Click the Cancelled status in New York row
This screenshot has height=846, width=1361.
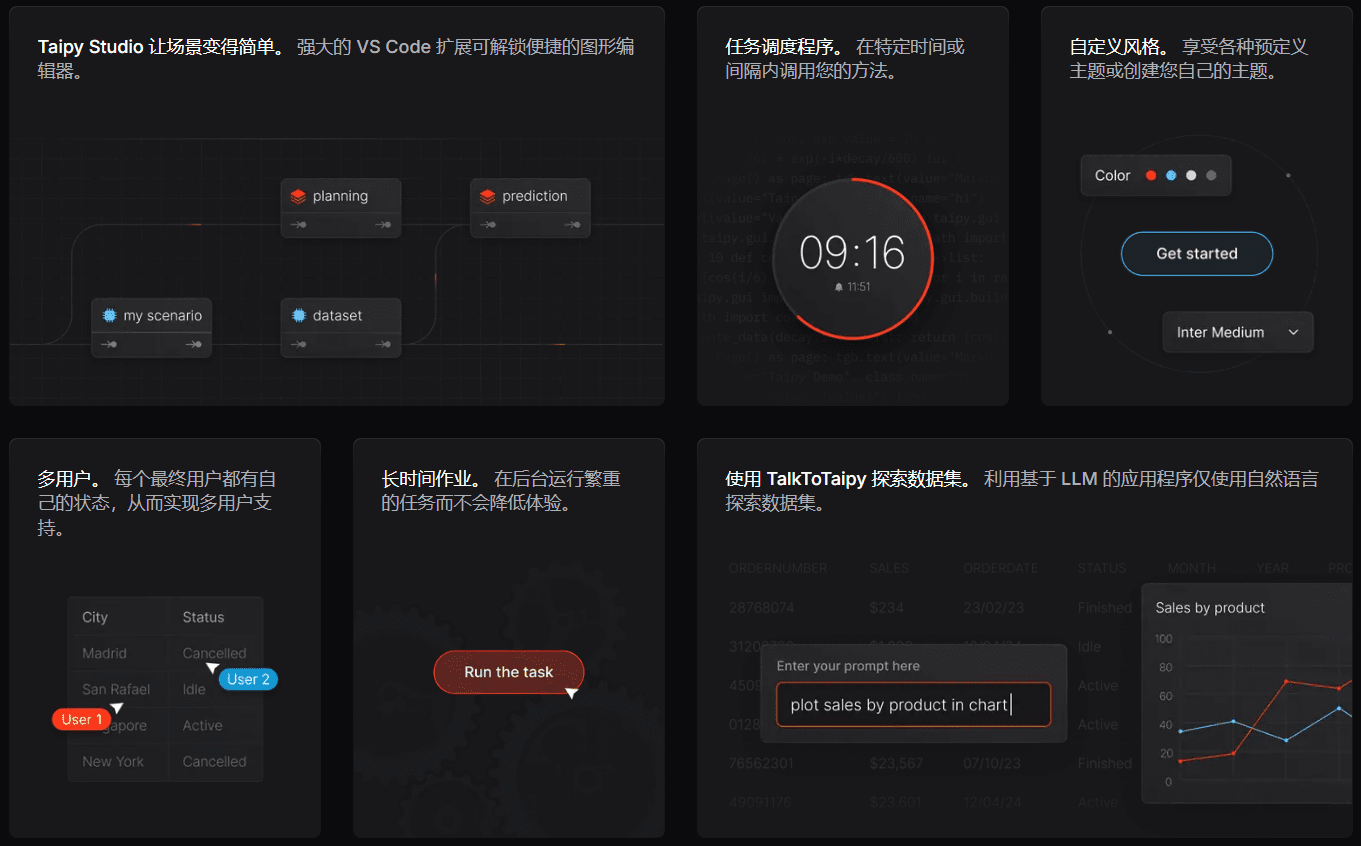pos(214,761)
